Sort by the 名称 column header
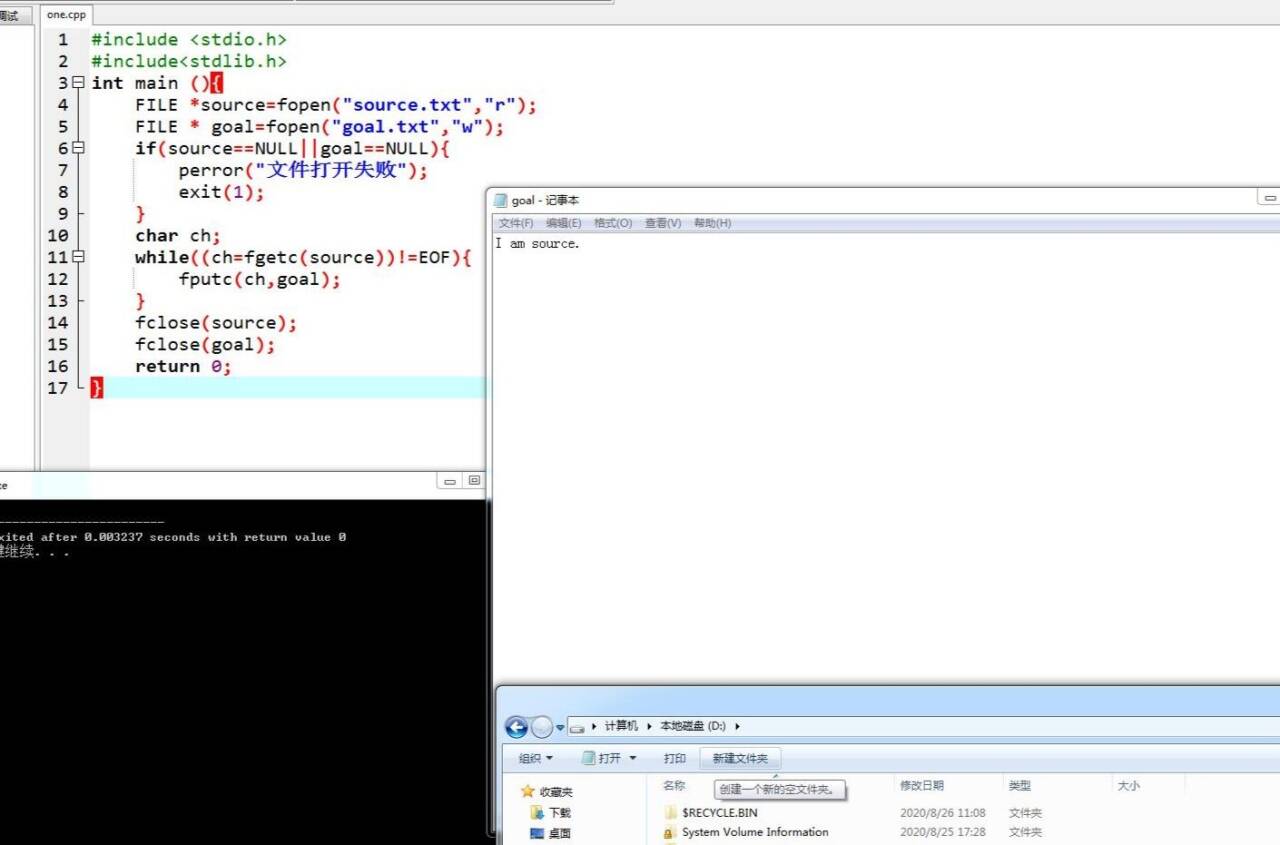The width and height of the screenshot is (1280, 845). (x=674, y=786)
